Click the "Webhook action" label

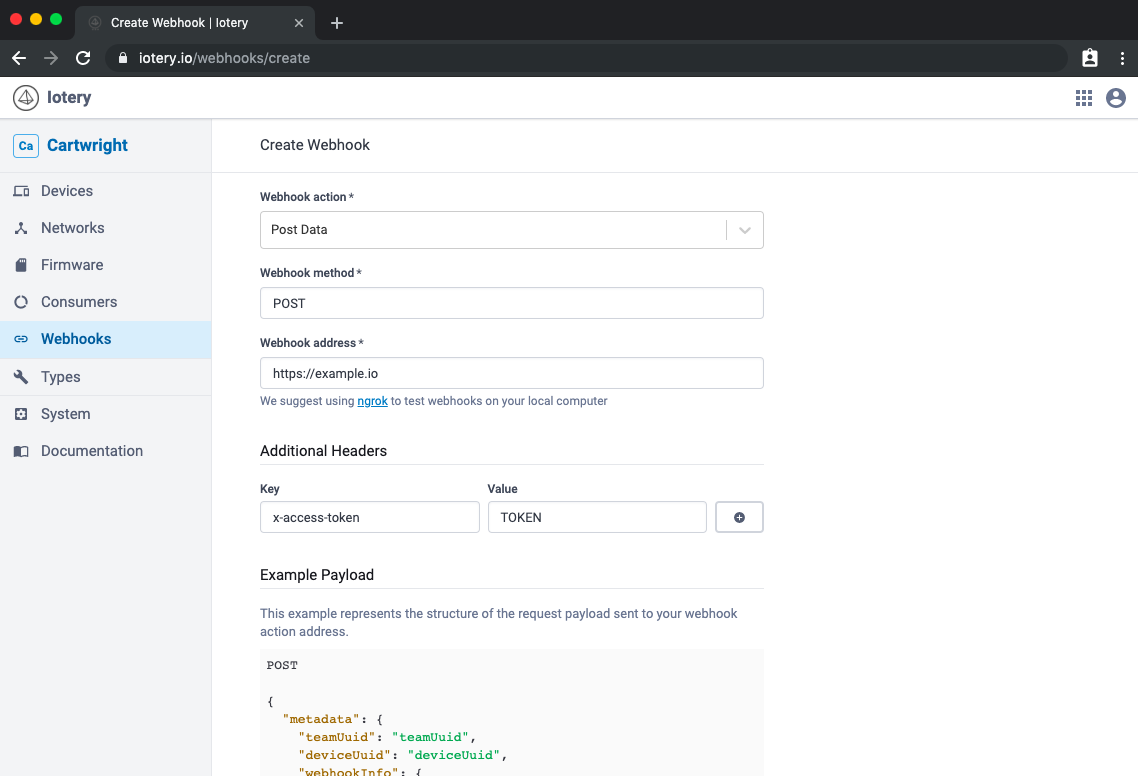click(303, 197)
